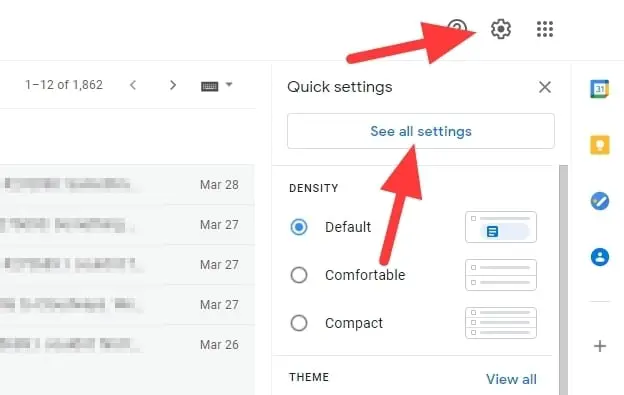Open the Google apps grid
The height and width of the screenshot is (395, 624).
click(545, 29)
